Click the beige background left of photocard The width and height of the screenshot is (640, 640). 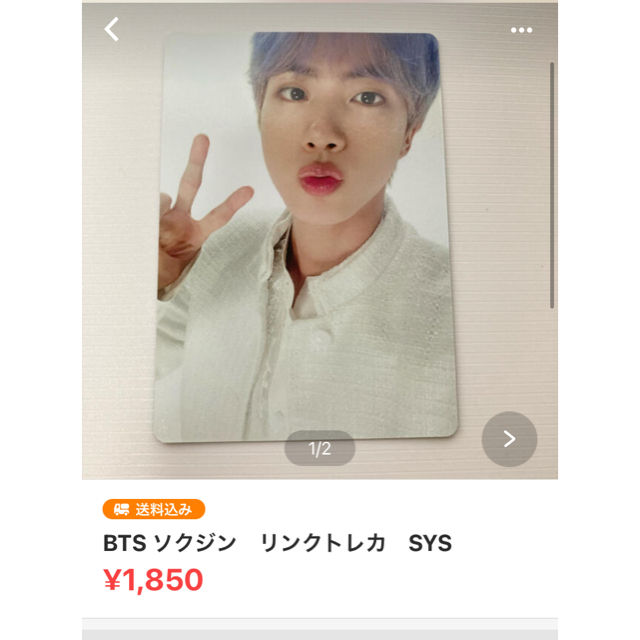click(118, 245)
